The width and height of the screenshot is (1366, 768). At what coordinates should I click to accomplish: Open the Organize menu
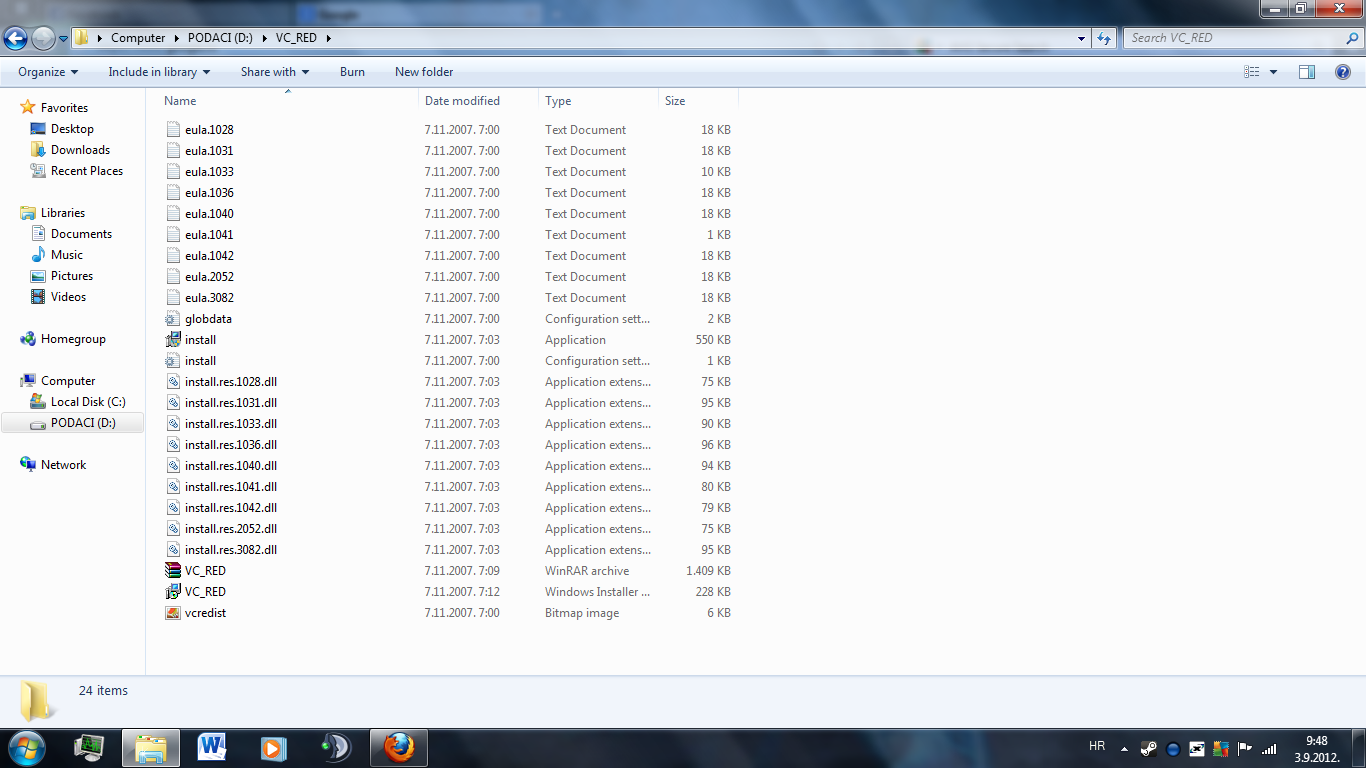coord(48,72)
